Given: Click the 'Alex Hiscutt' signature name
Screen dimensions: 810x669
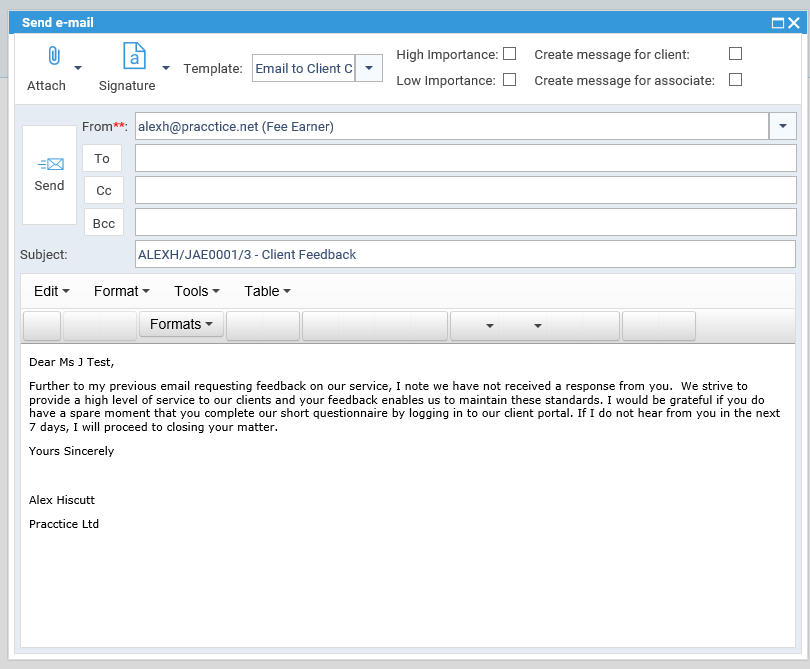Looking at the screenshot, I should tap(62, 500).
